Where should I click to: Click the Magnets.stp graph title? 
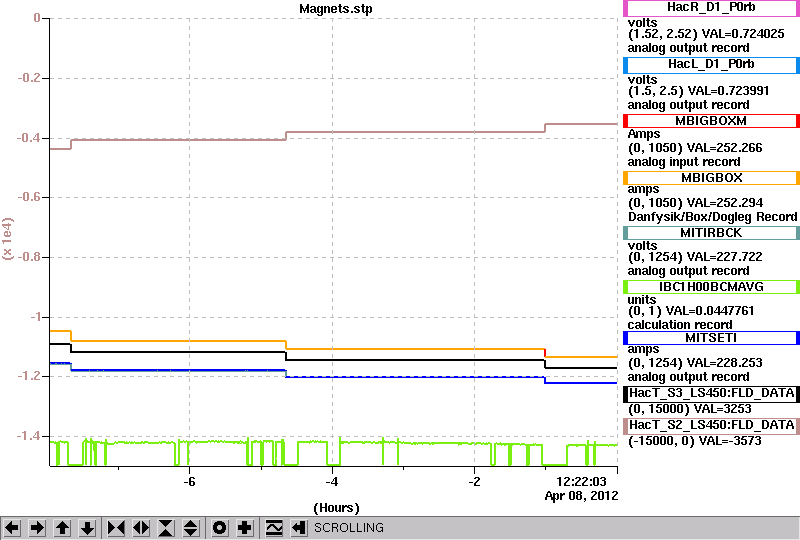click(336, 9)
